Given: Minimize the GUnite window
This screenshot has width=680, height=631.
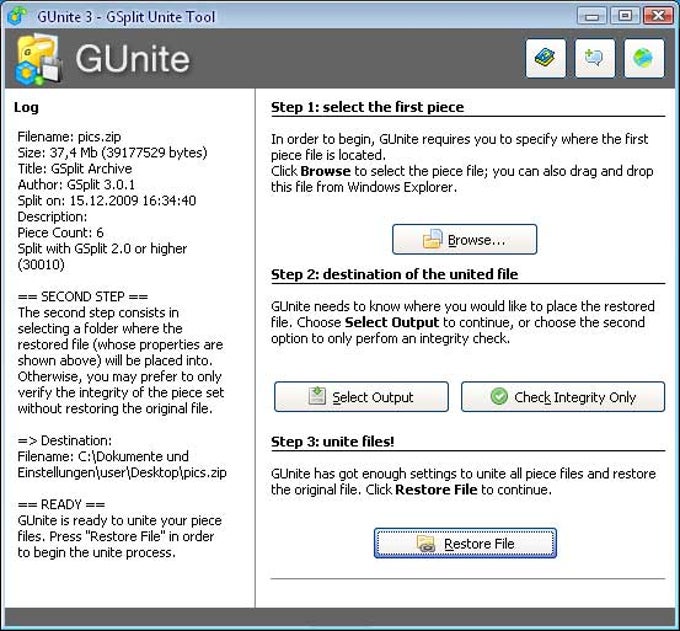Looking at the screenshot, I should tap(592, 16).
